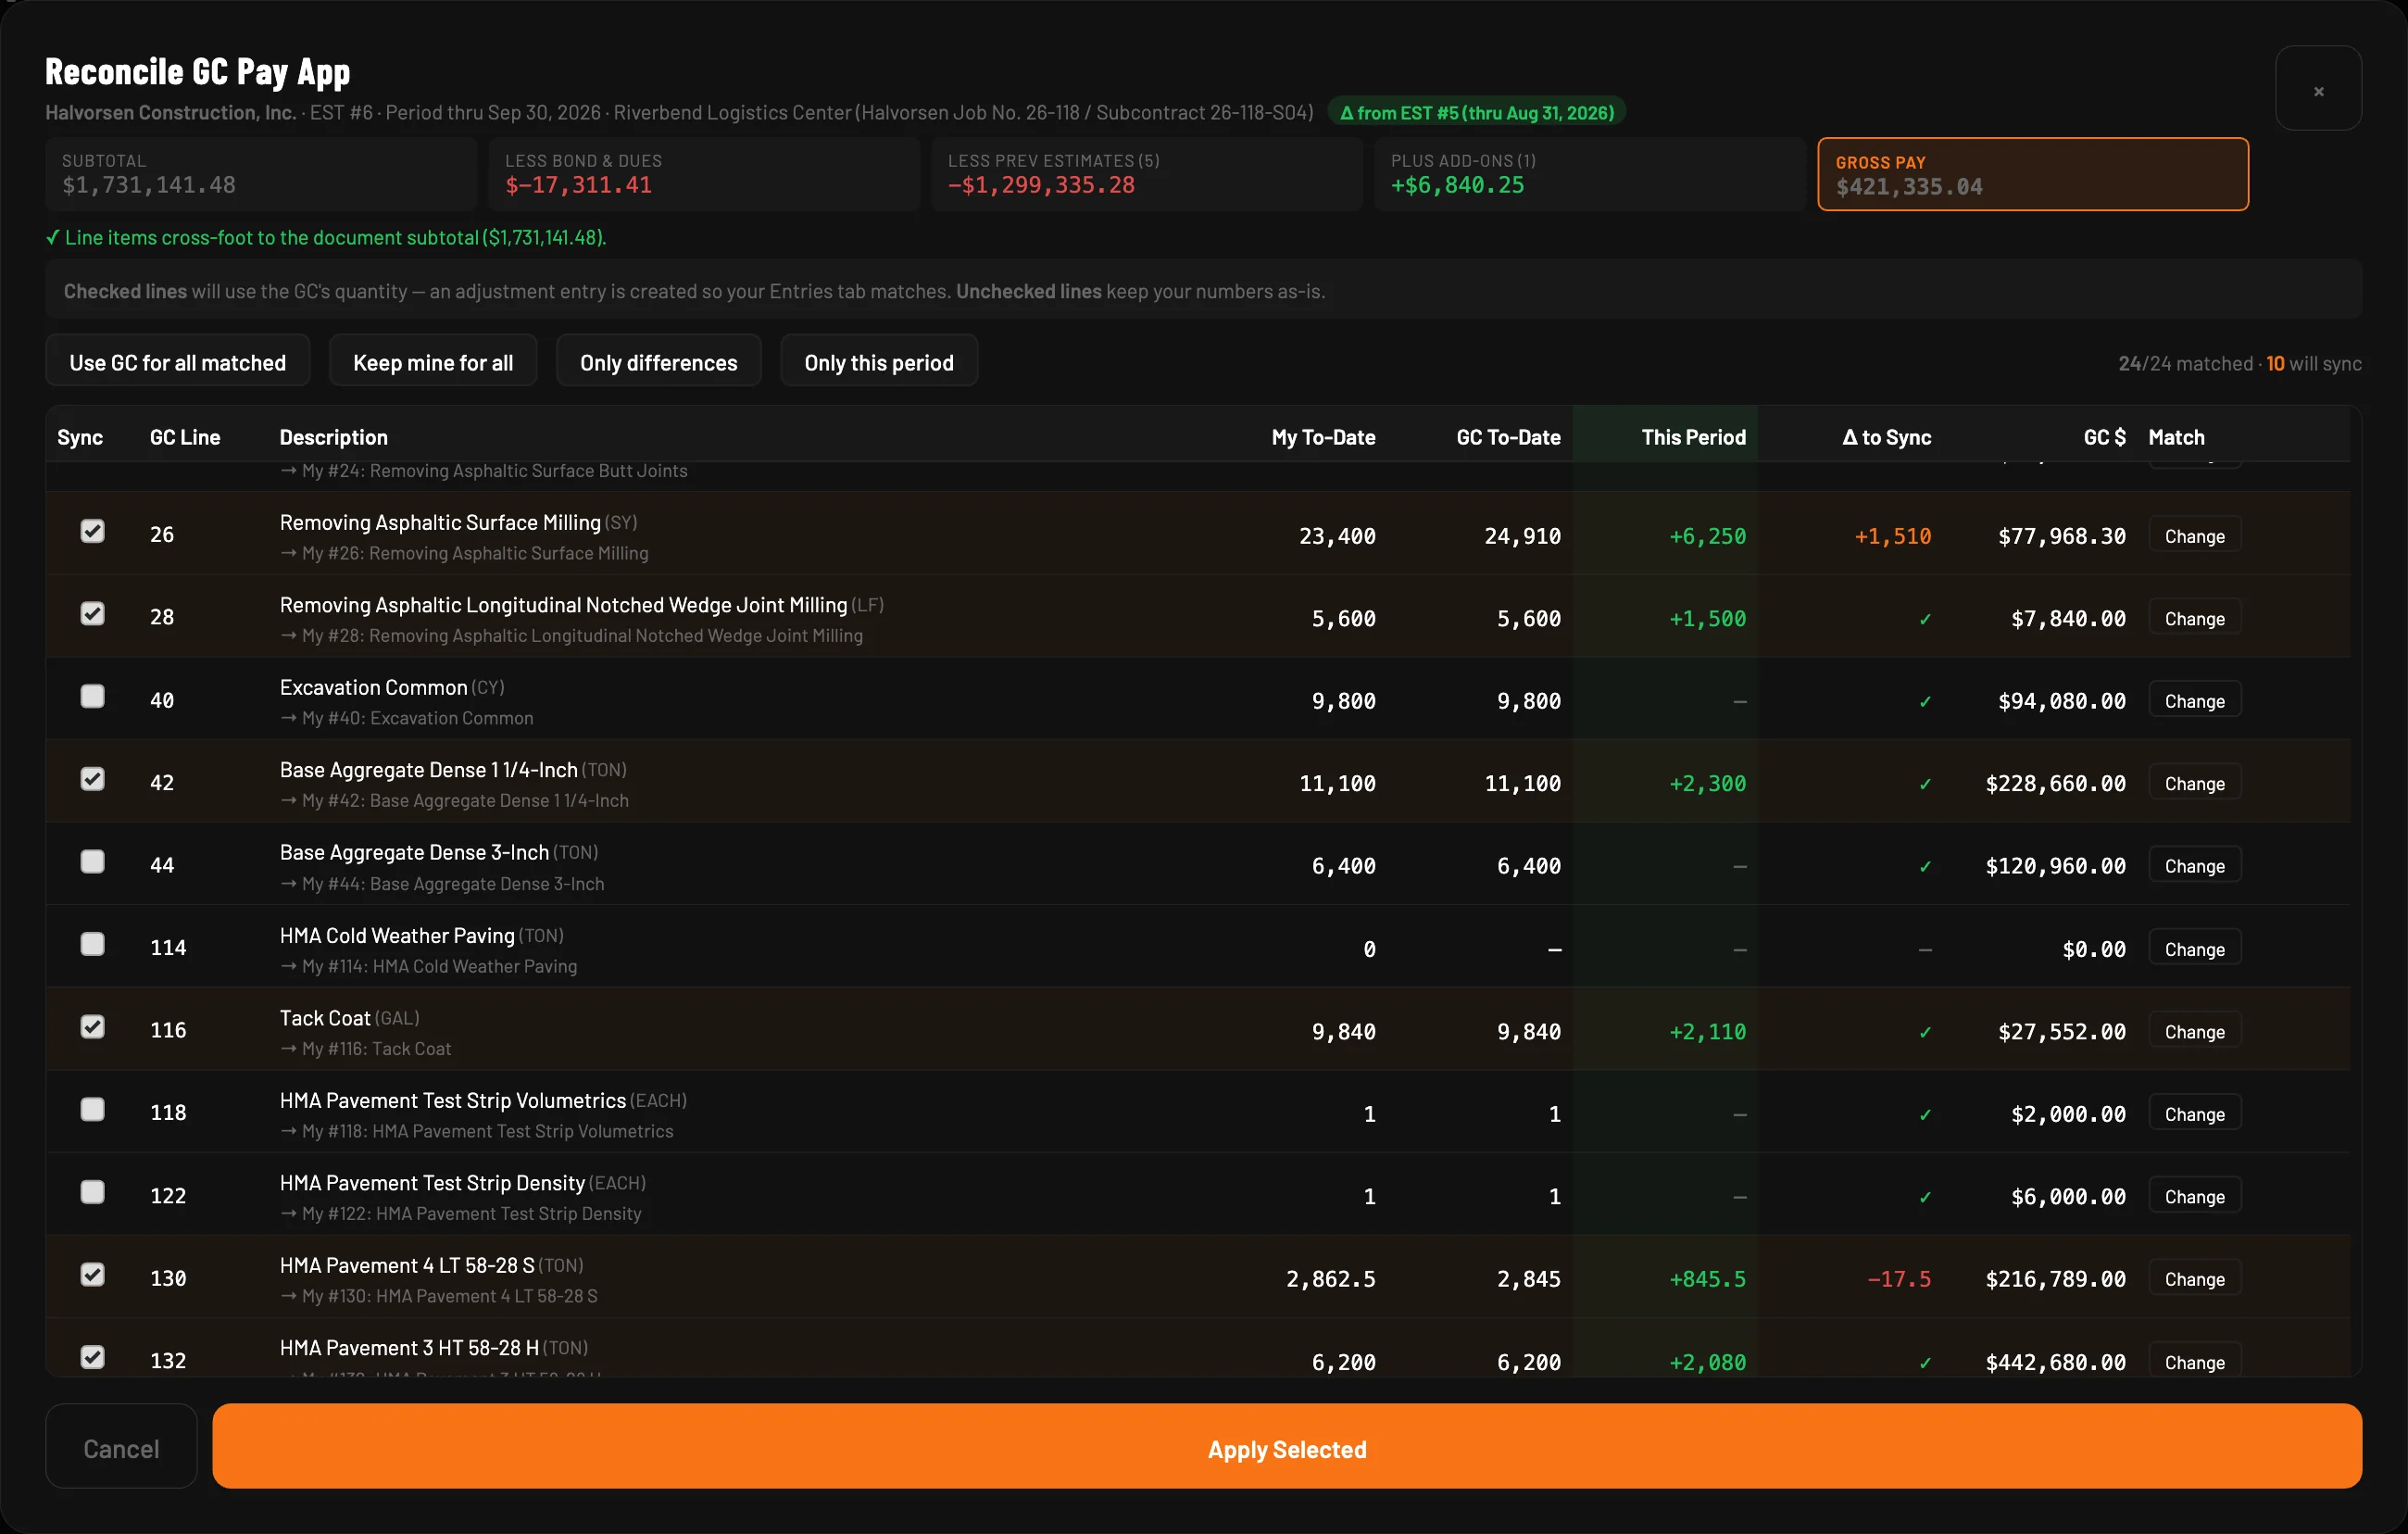Click the -17.5 sync delta value
This screenshot has height=1534, width=2408.
pyautogui.click(x=1899, y=1280)
